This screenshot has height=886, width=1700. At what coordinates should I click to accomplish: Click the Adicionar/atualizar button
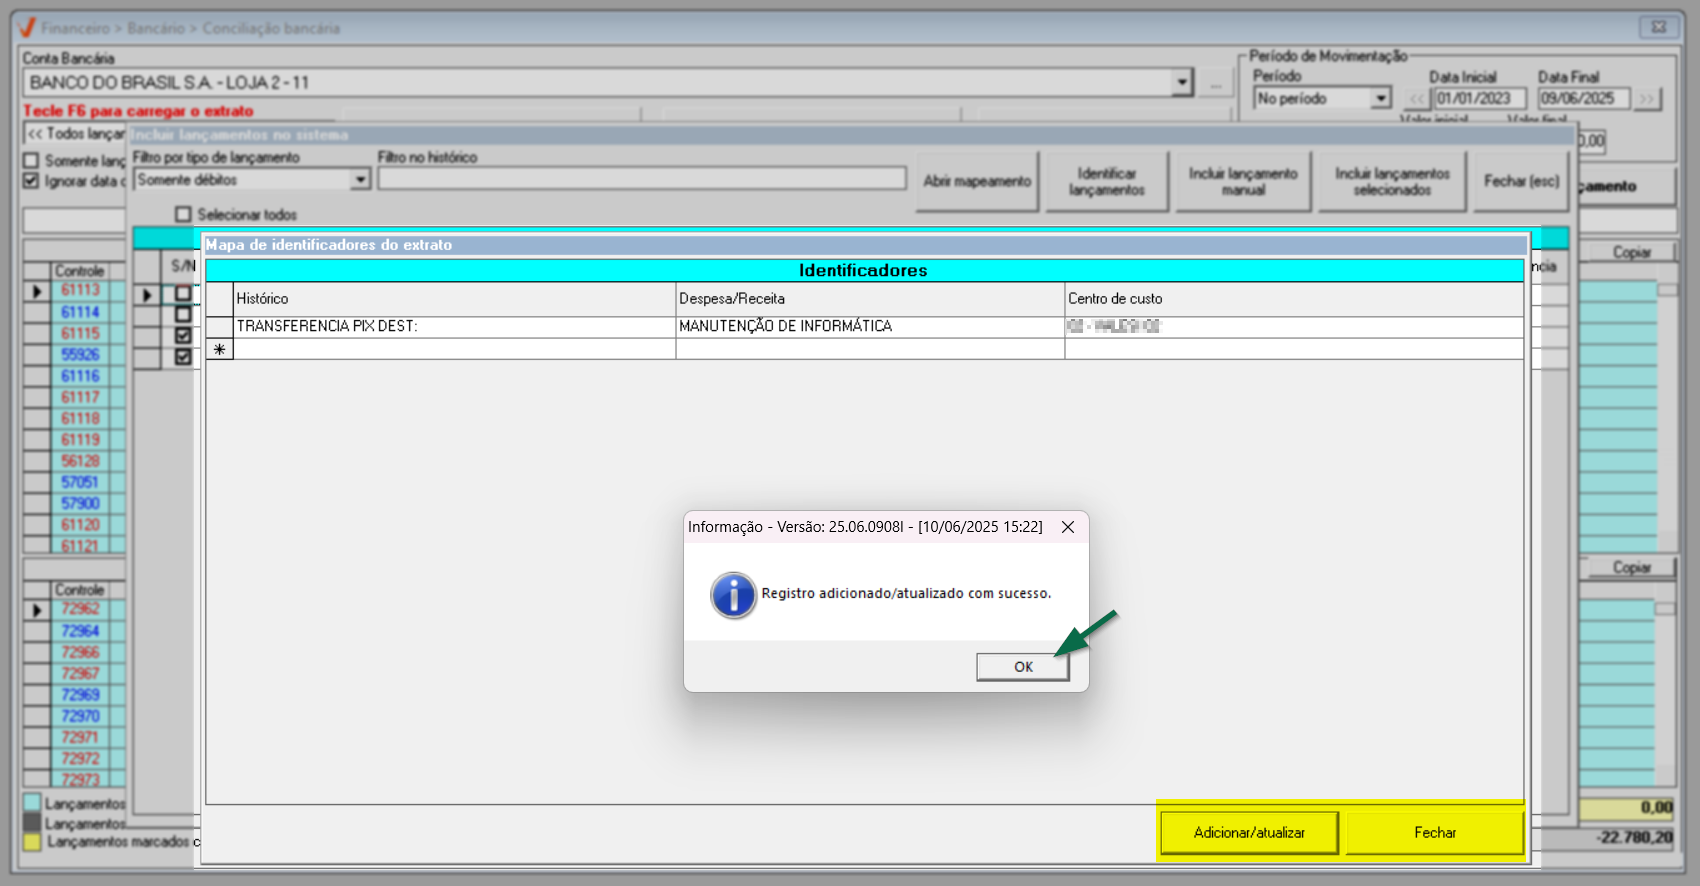point(1249,833)
